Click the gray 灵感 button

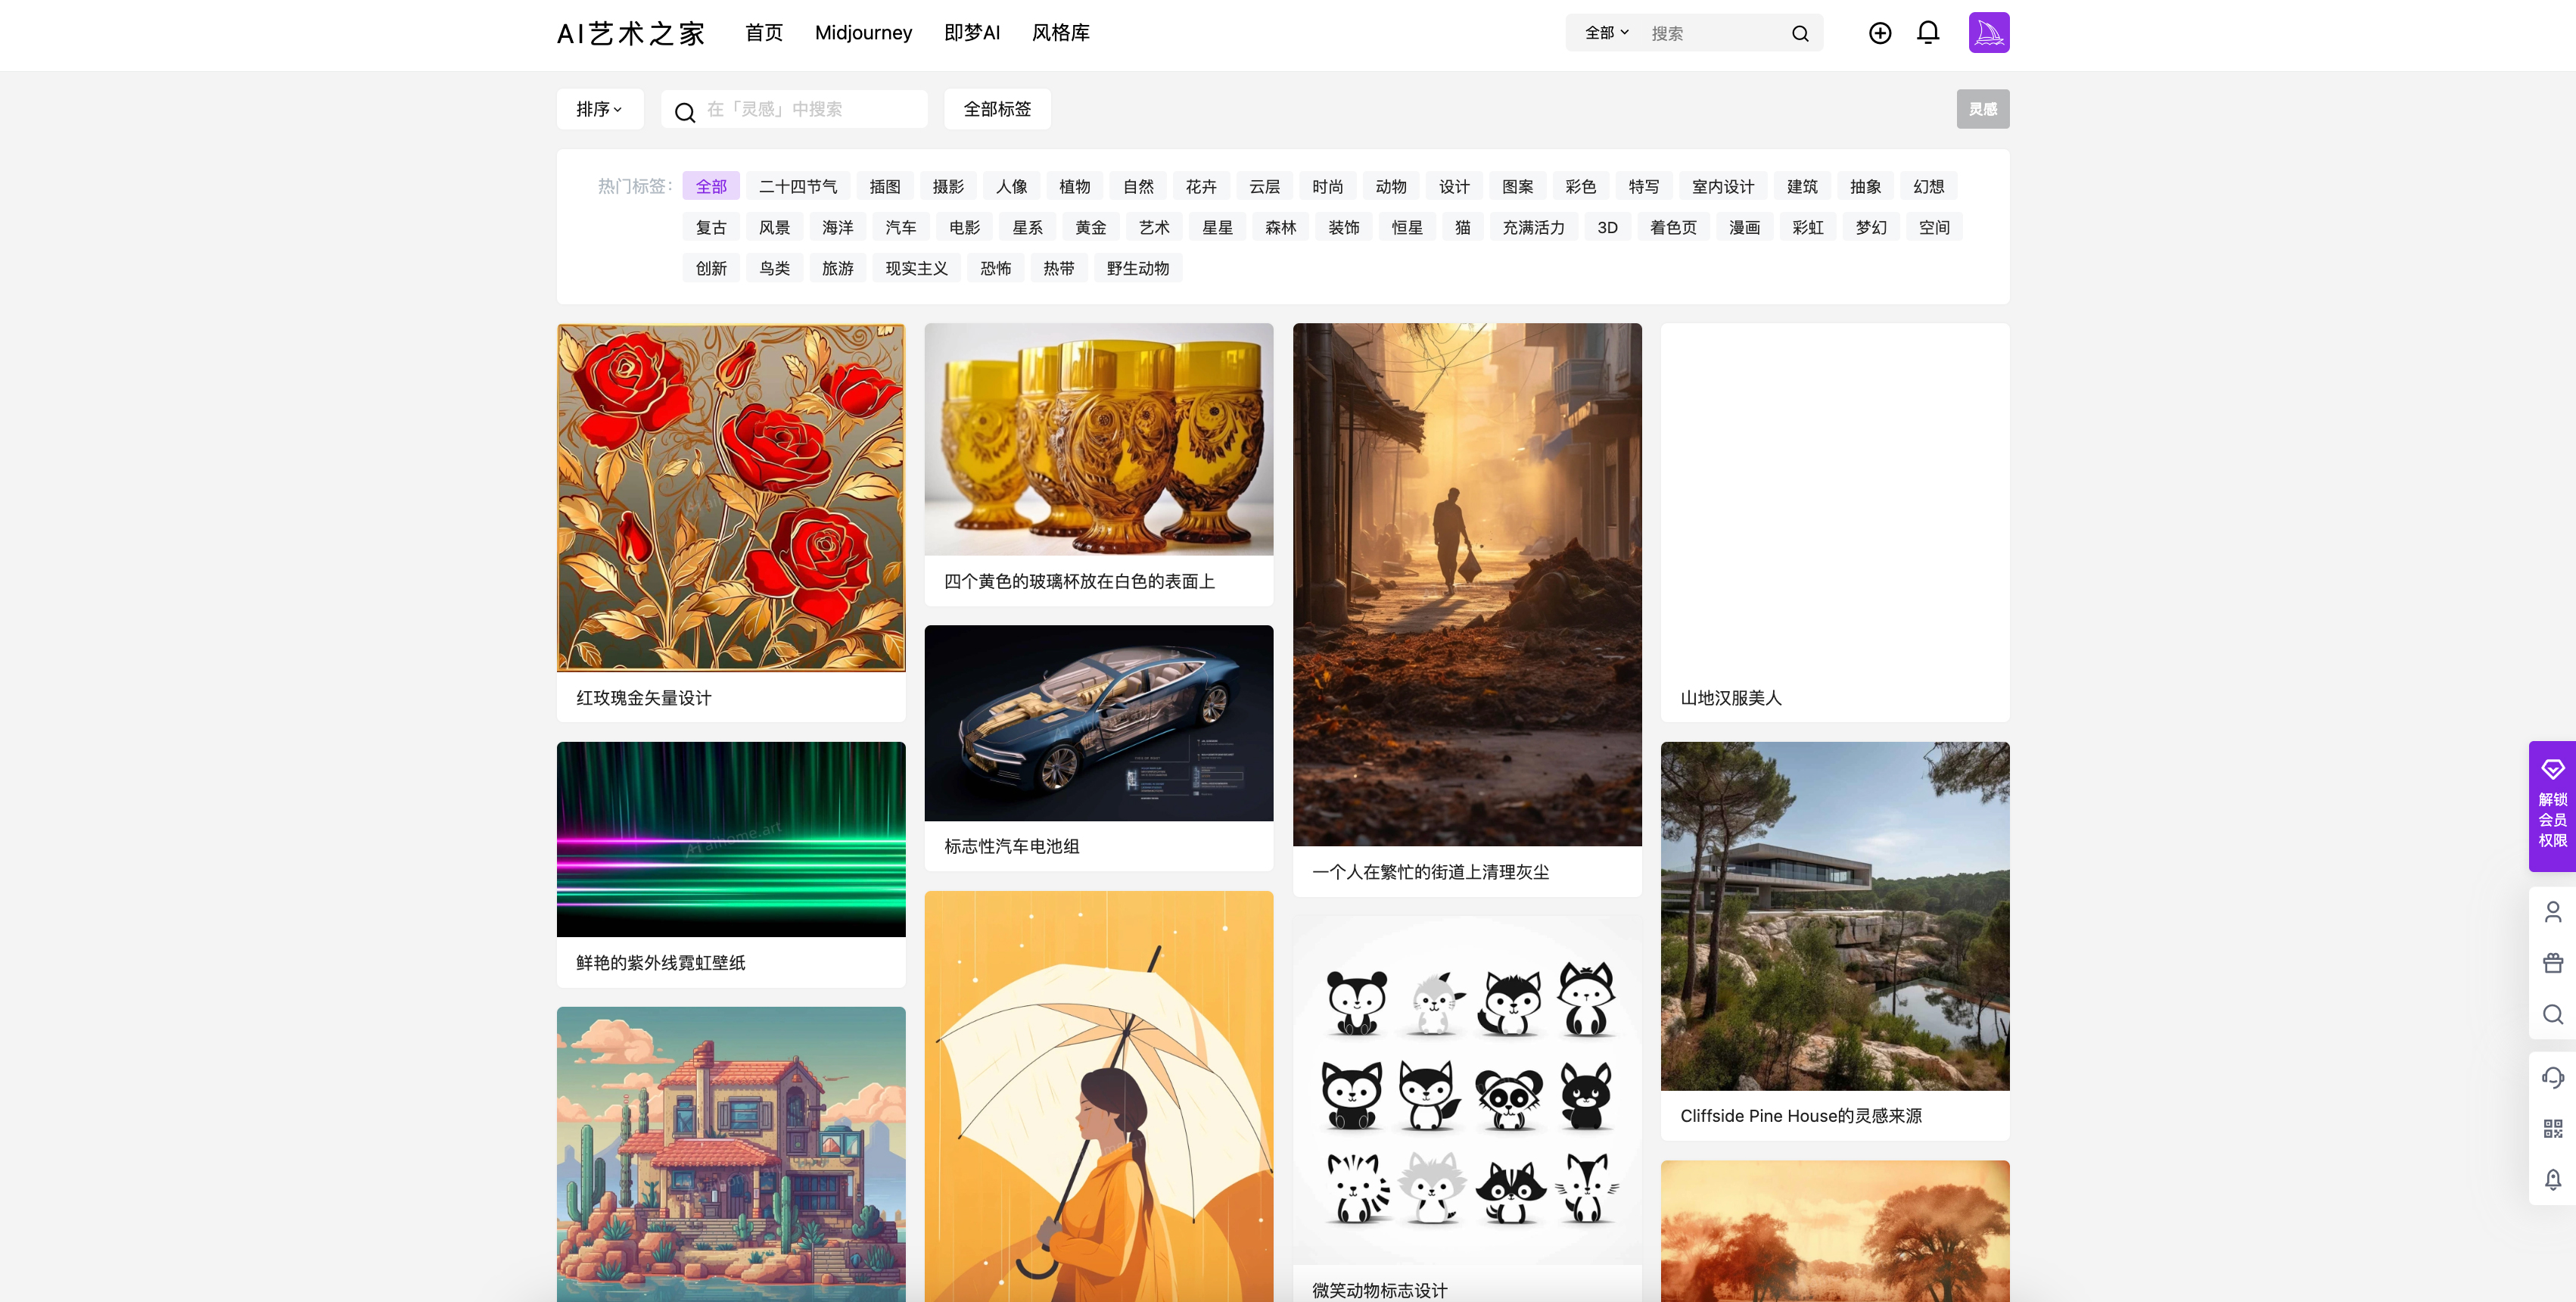pyautogui.click(x=1982, y=109)
